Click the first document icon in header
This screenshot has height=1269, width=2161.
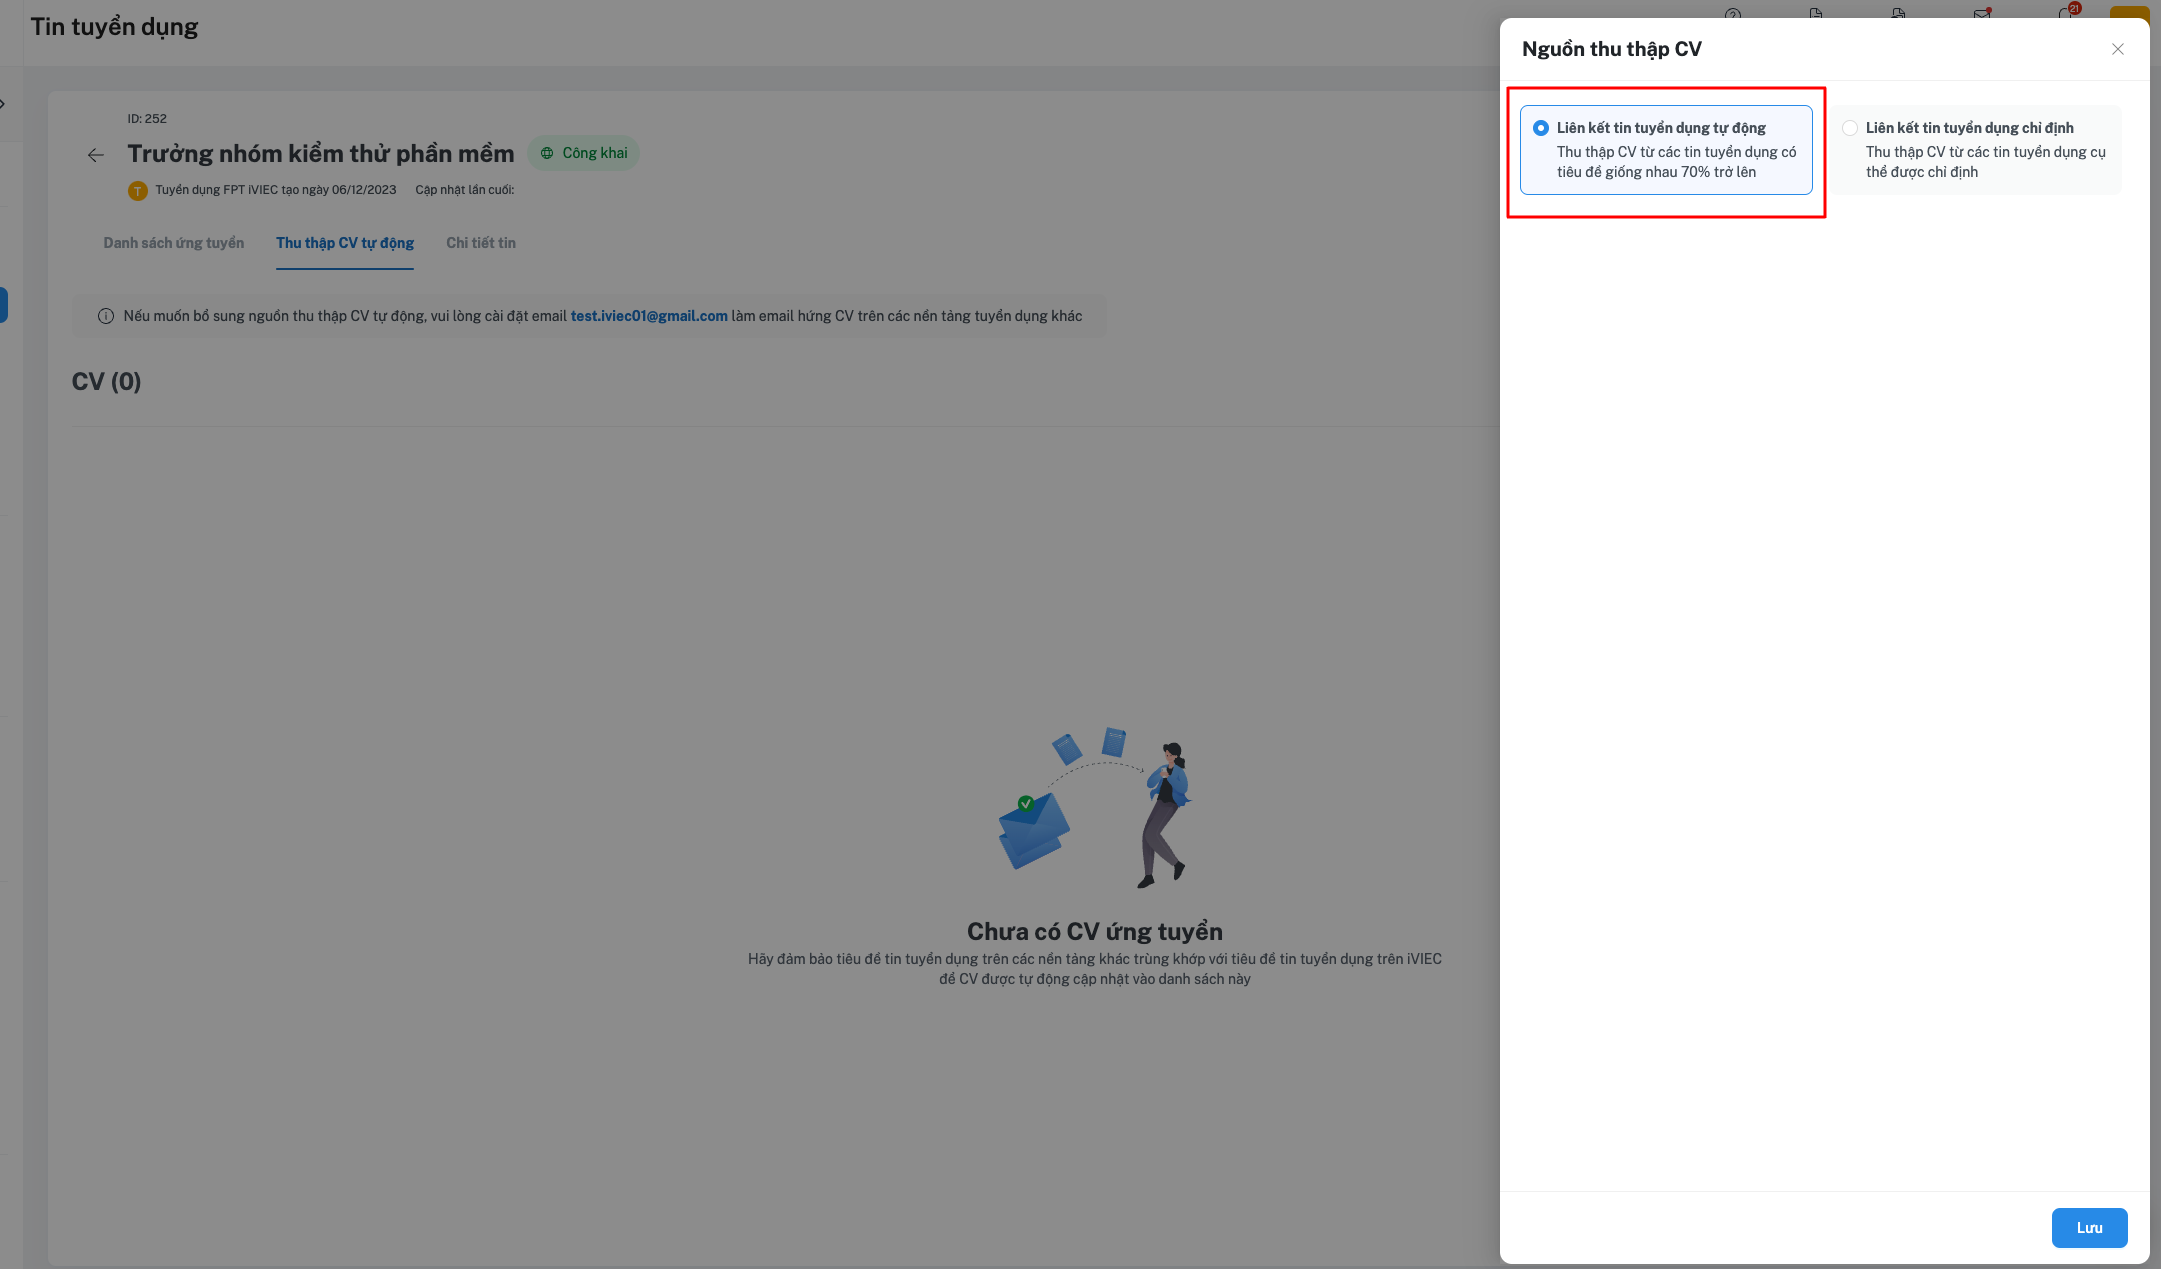point(1816,14)
